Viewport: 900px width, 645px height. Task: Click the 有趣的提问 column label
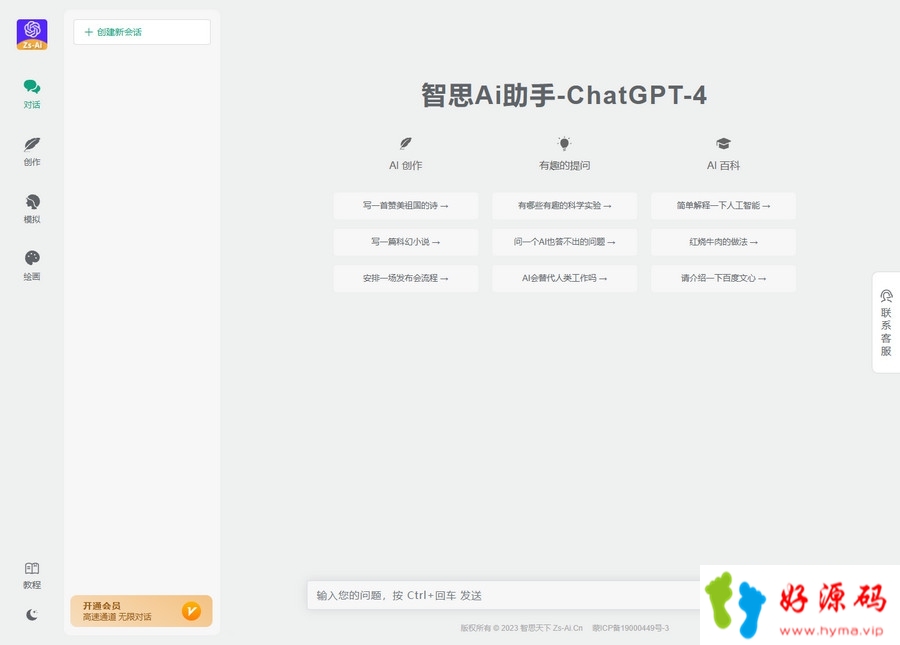[564, 166]
